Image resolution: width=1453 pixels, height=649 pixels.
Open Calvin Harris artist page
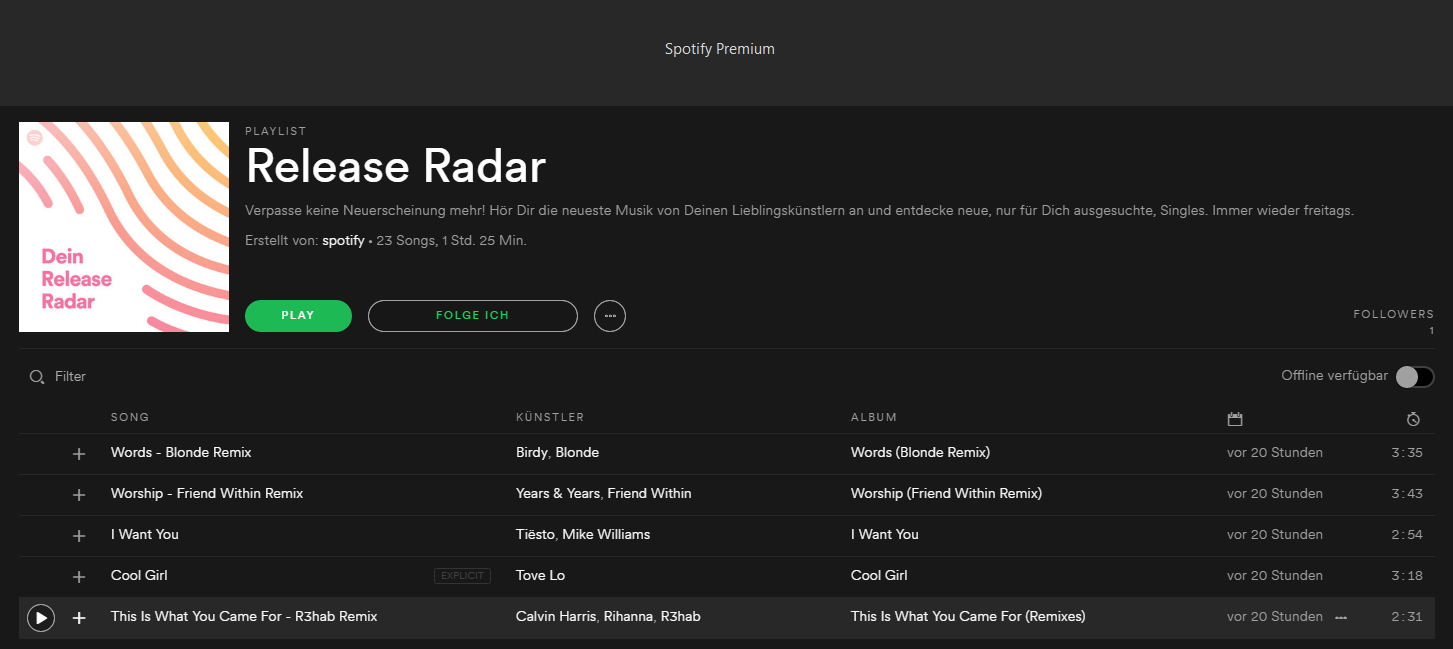(x=556, y=617)
